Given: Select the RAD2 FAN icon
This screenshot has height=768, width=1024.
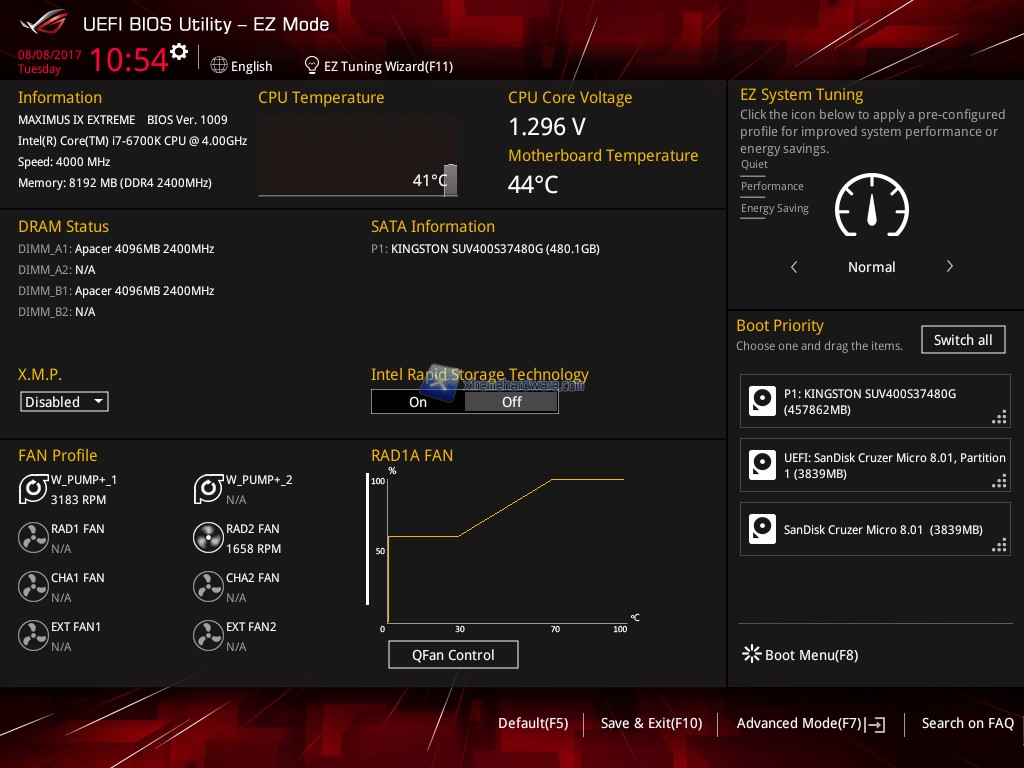Looking at the screenshot, I should tap(208, 538).
